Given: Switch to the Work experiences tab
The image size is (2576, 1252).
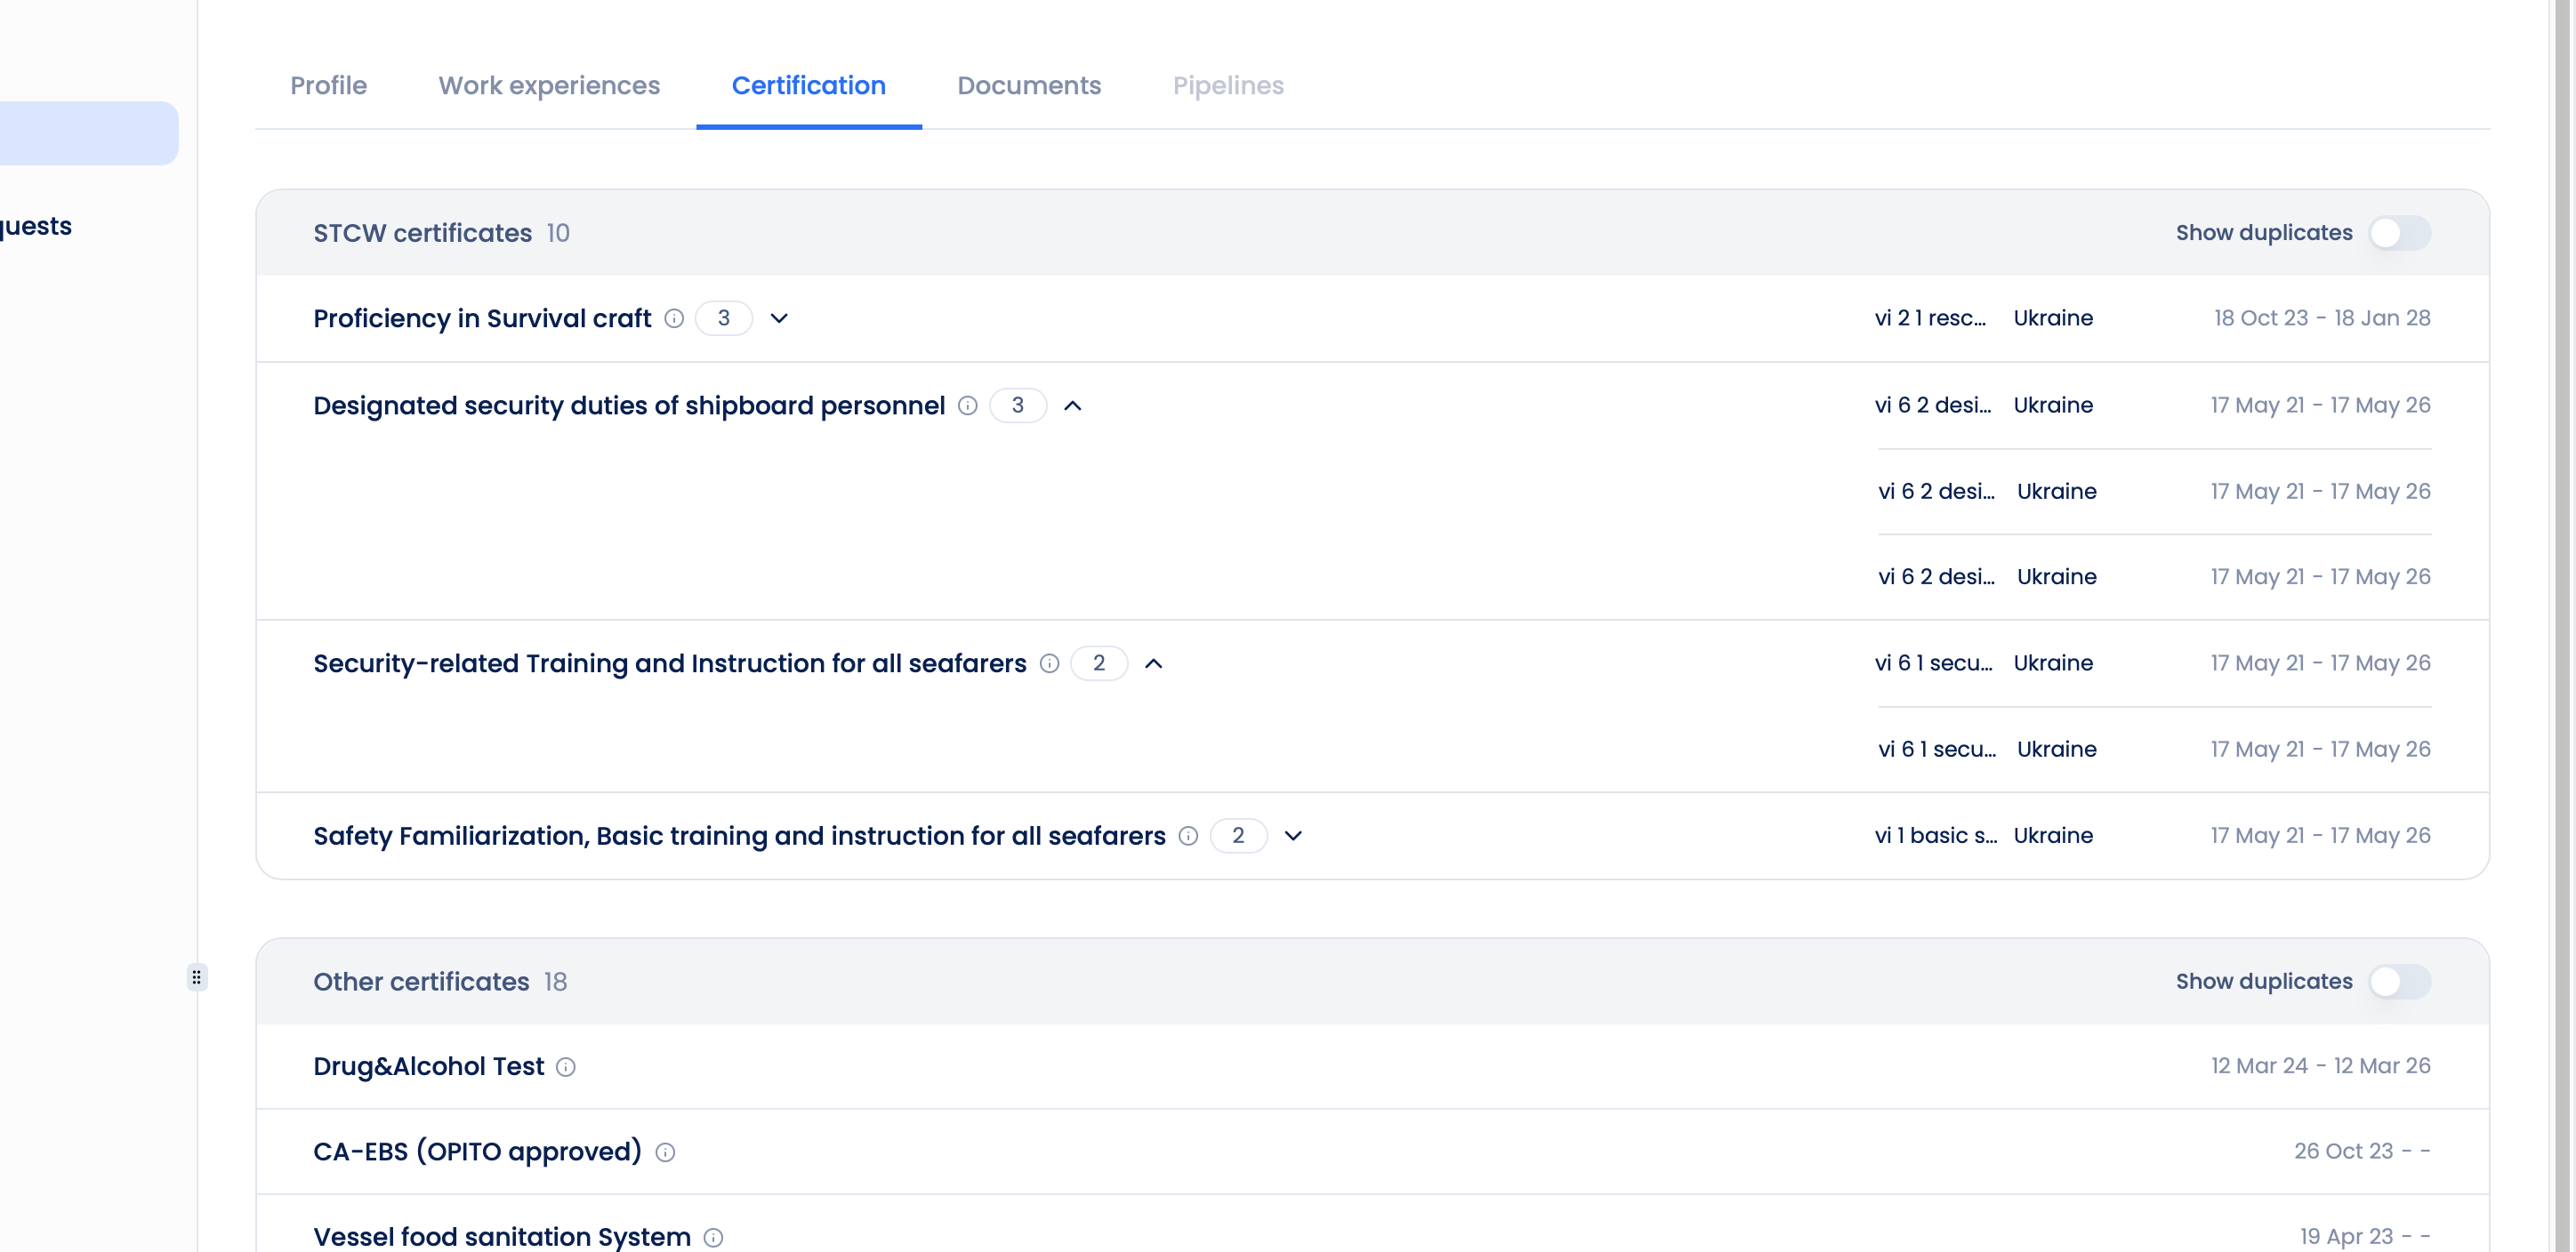Looking at the screenshot, I should point(549,86).
